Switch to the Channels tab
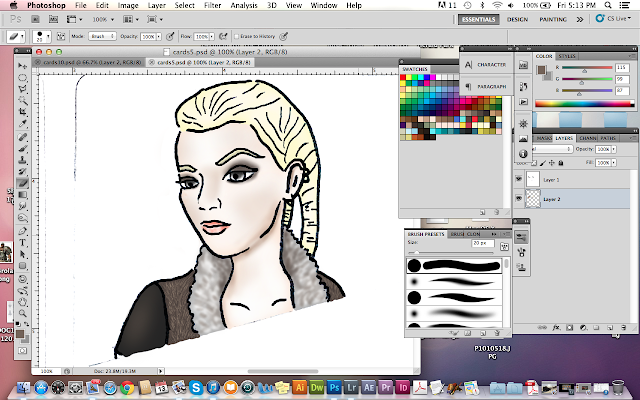The width and height of the screenshot is (640, 400). 587,138
